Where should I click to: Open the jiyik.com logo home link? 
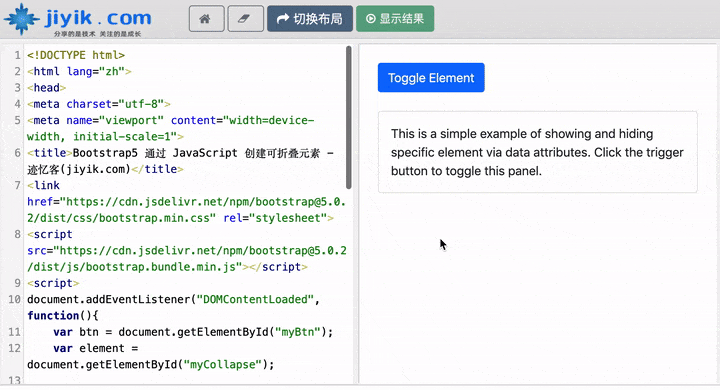pos(78,20)
